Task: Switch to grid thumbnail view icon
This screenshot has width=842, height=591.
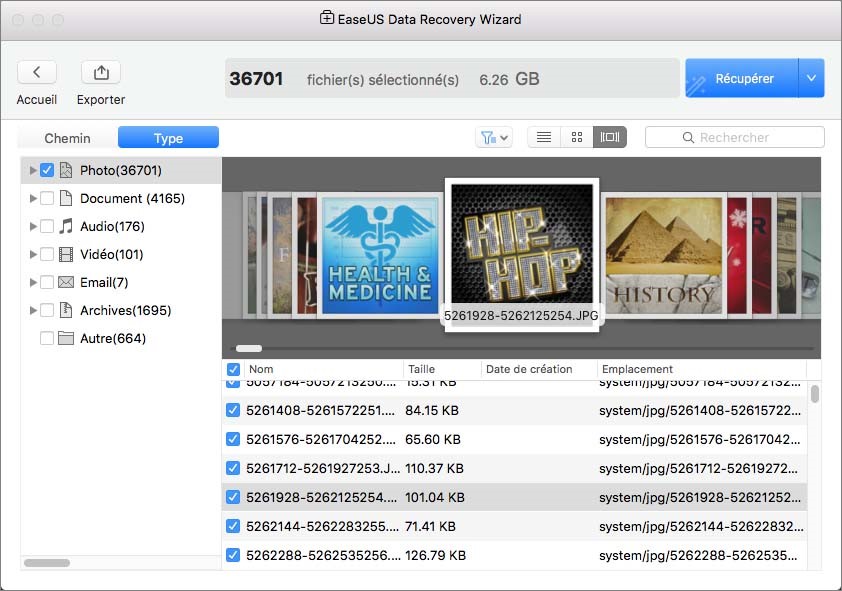Action: coord(577,137)
